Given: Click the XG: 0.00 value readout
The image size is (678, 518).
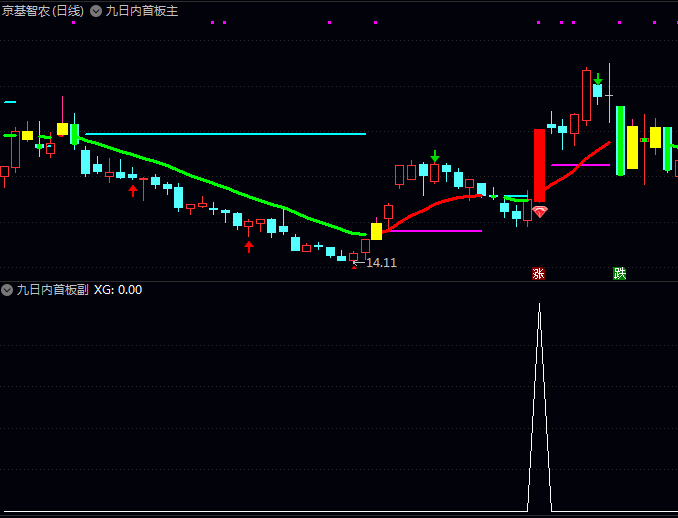Looking at the screenshot, I should 118,290.
